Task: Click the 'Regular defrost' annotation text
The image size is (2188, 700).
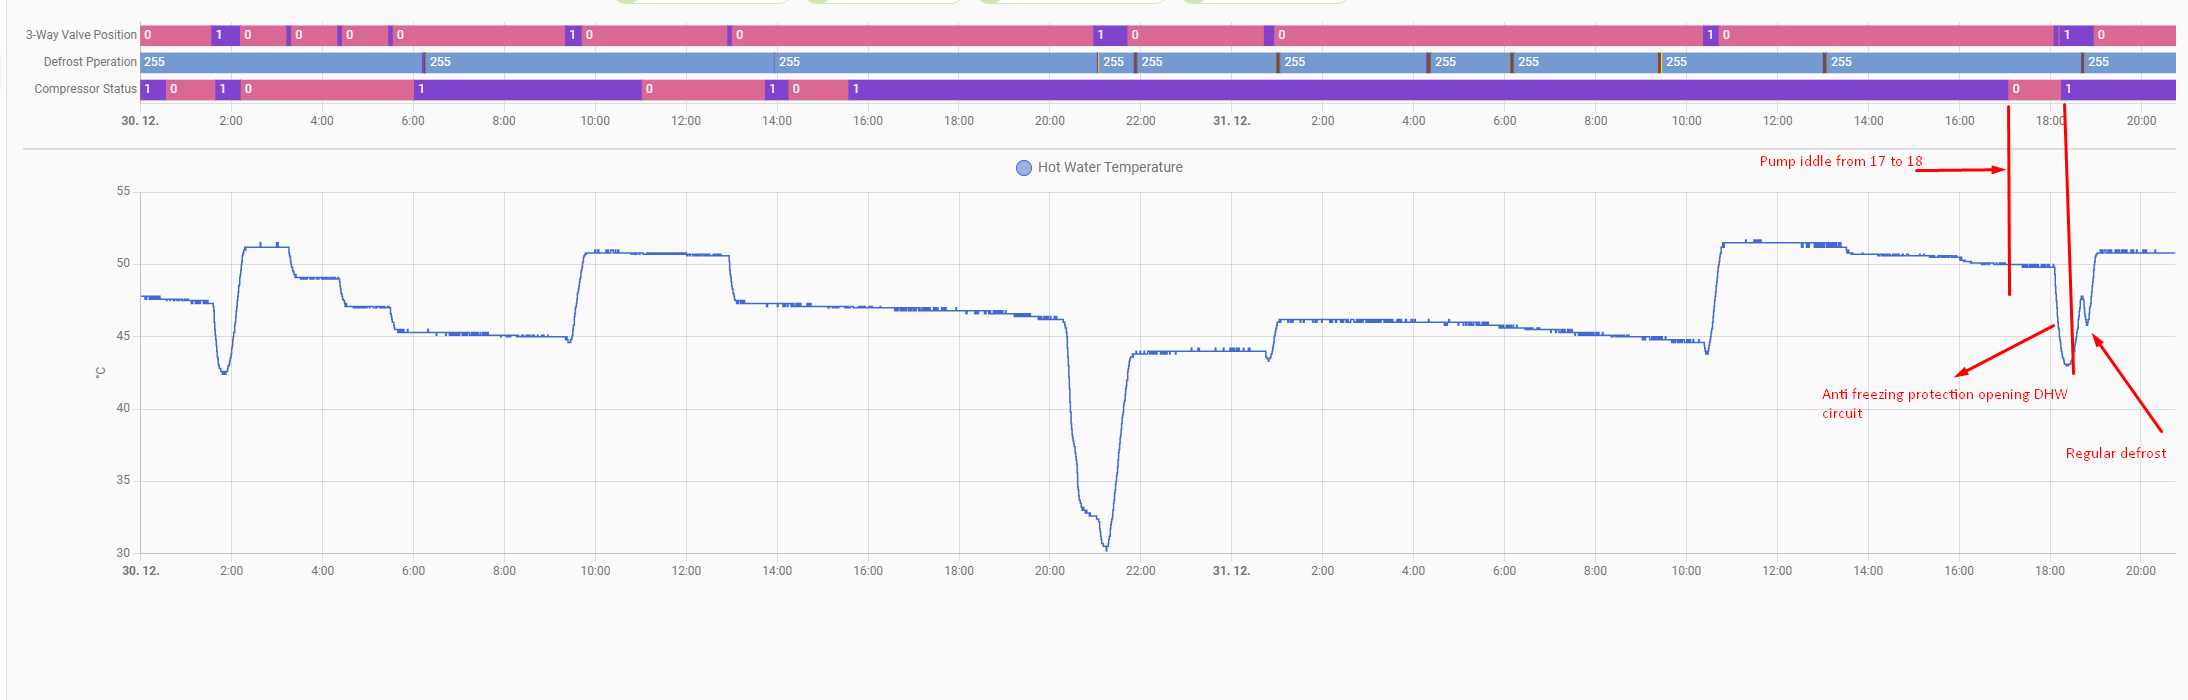Action: coord(2115,454)
